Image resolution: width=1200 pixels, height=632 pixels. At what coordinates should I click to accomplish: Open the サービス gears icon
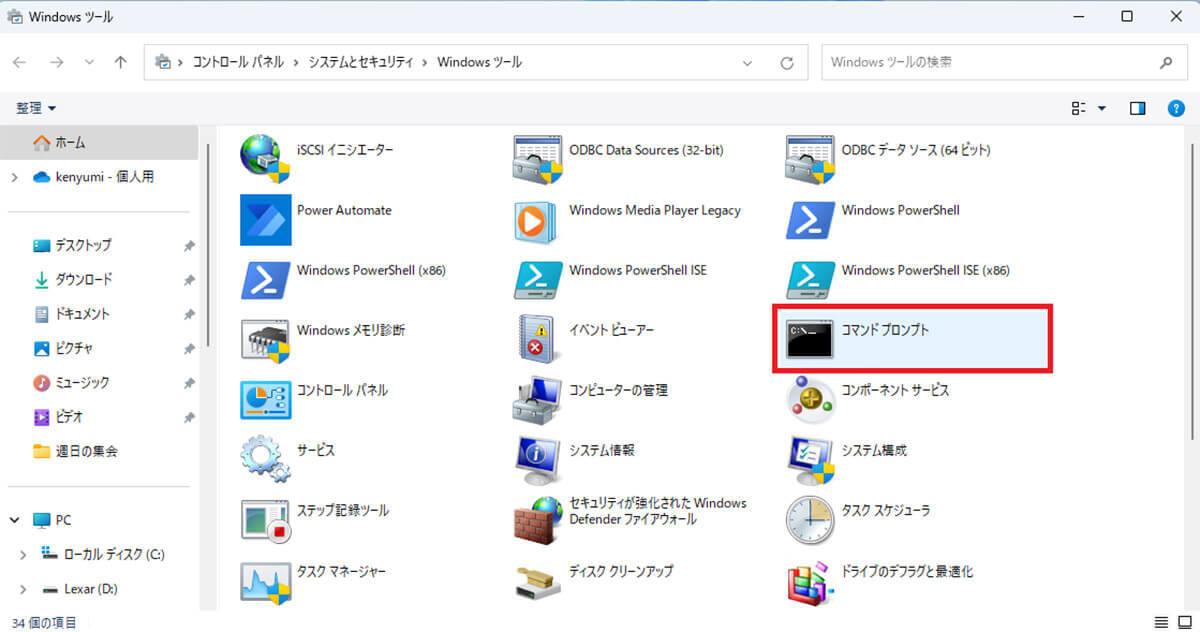tap(265, 460)
